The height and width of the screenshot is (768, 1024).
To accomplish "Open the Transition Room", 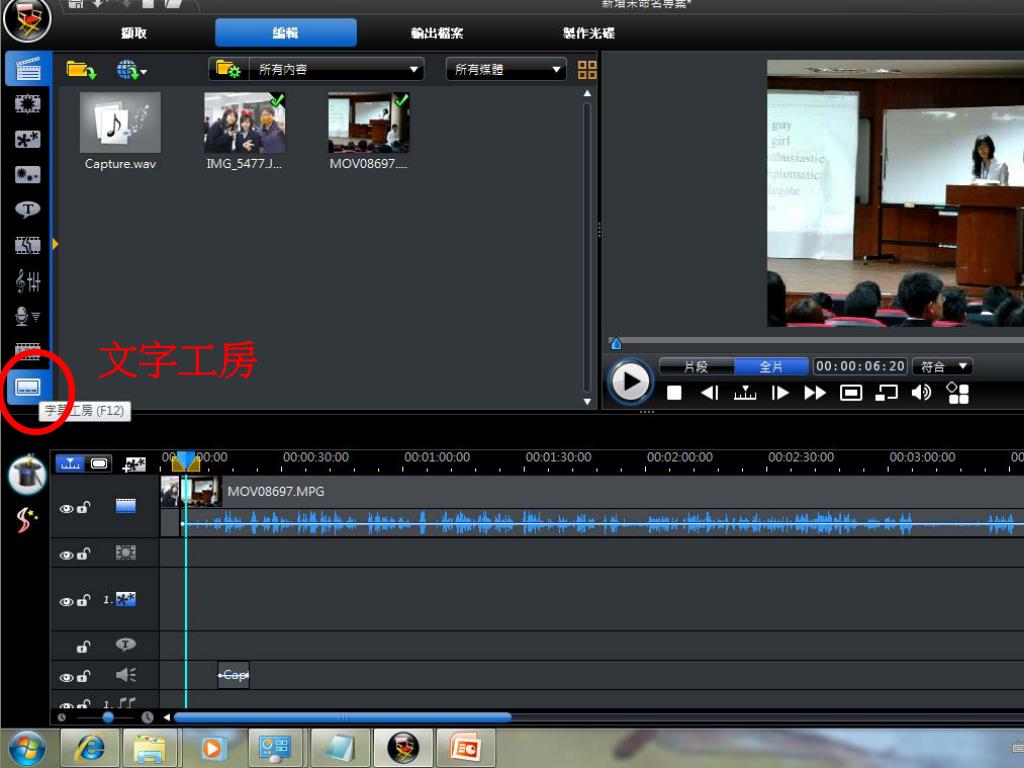I will 27,245.
